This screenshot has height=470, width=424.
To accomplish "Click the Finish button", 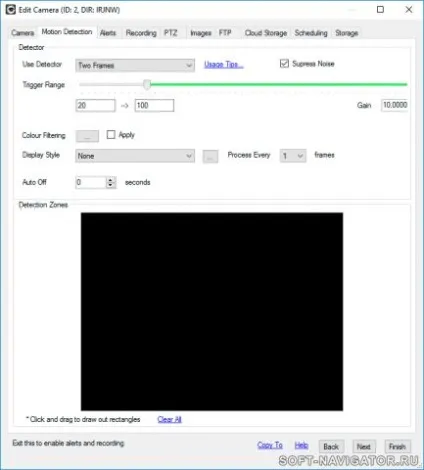I will pos(397,447).
